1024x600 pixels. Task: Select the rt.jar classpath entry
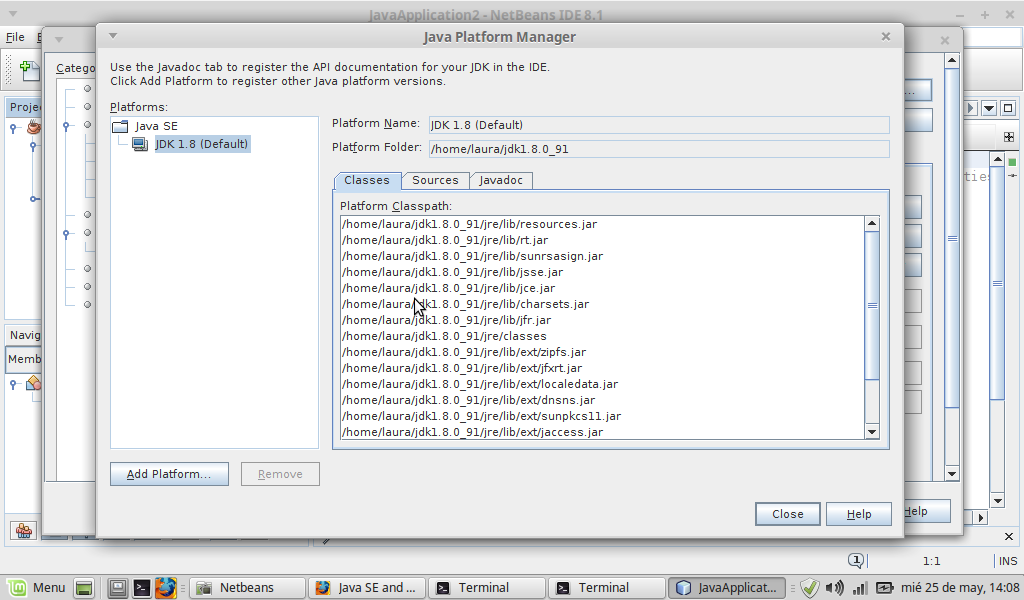(x=445, y=240)
